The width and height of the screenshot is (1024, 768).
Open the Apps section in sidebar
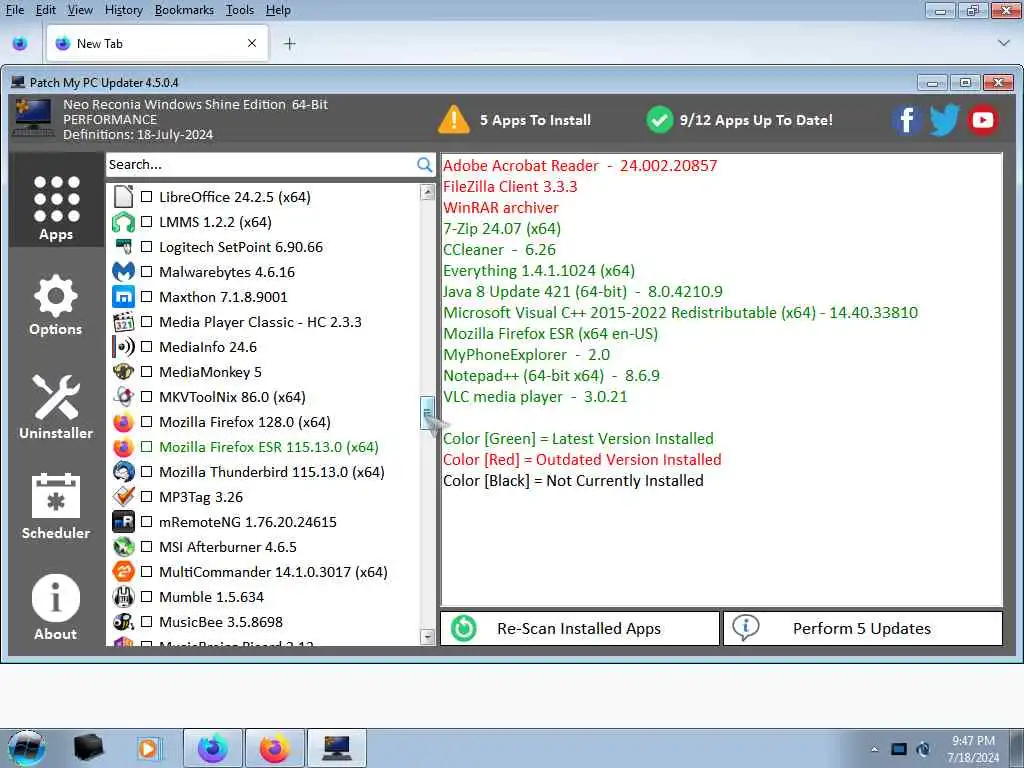(56, 200)
